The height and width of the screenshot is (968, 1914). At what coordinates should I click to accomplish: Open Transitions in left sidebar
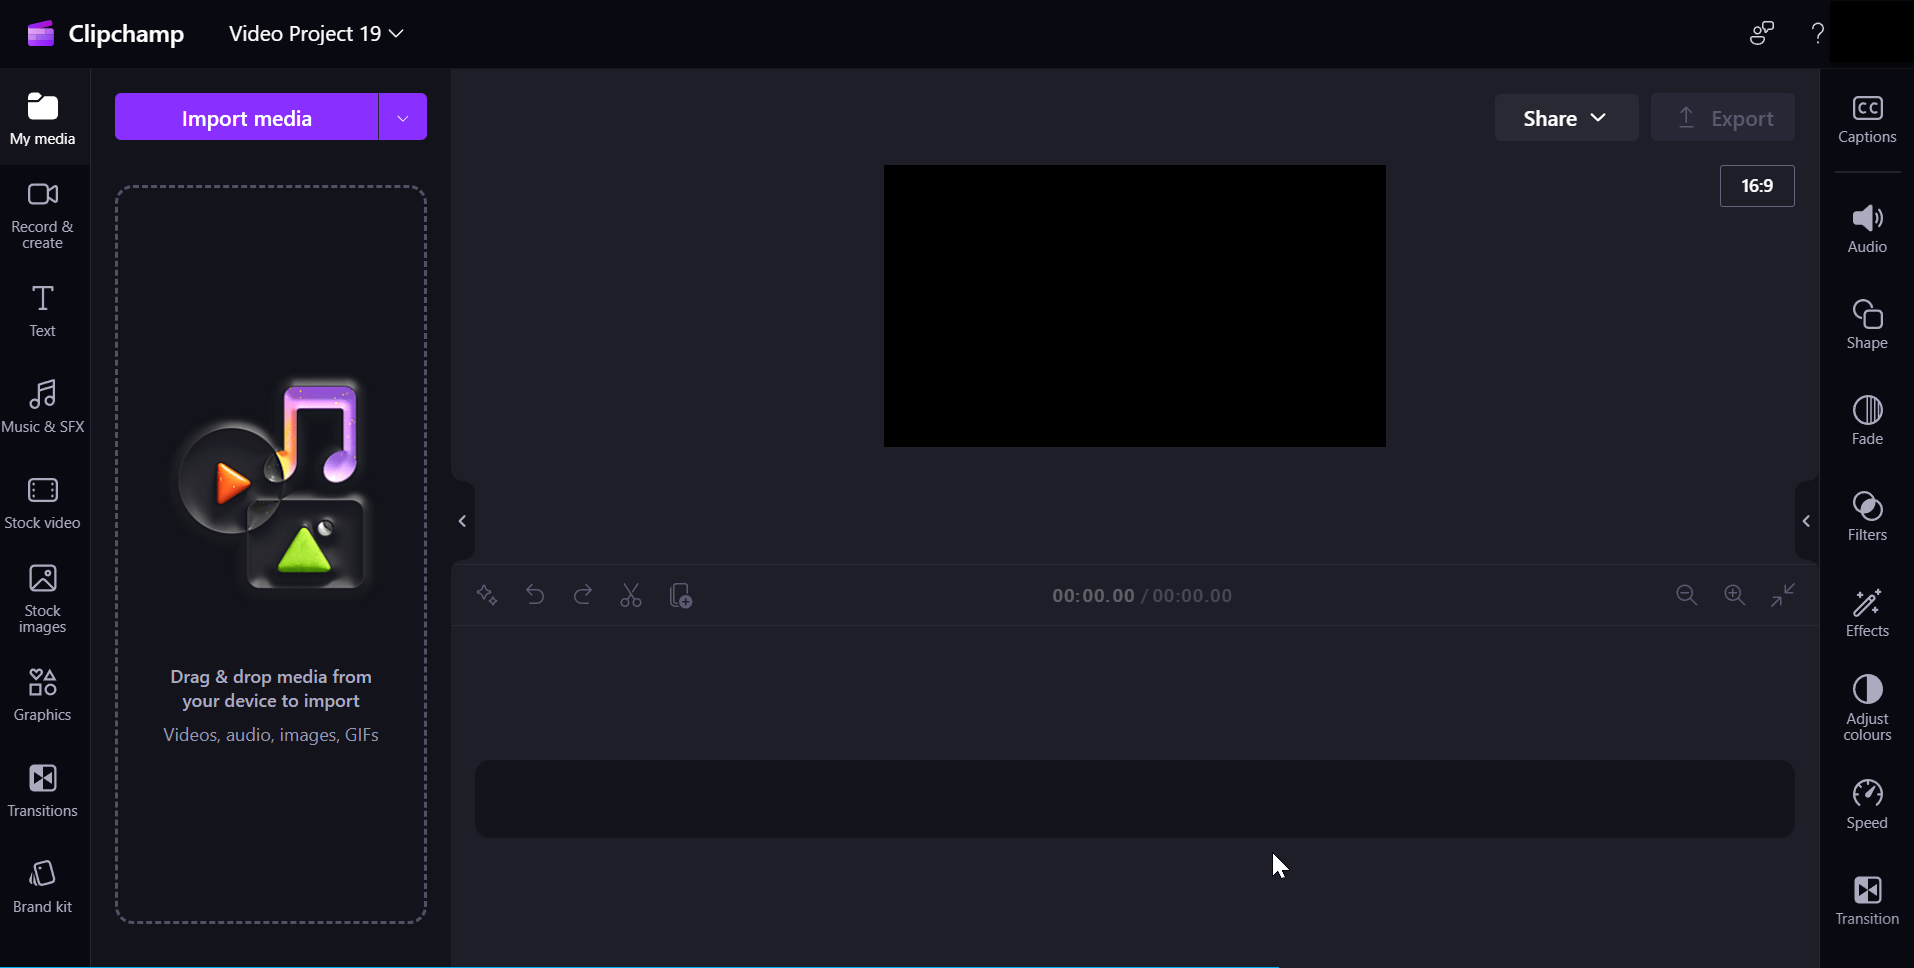[x=43, y=791]
